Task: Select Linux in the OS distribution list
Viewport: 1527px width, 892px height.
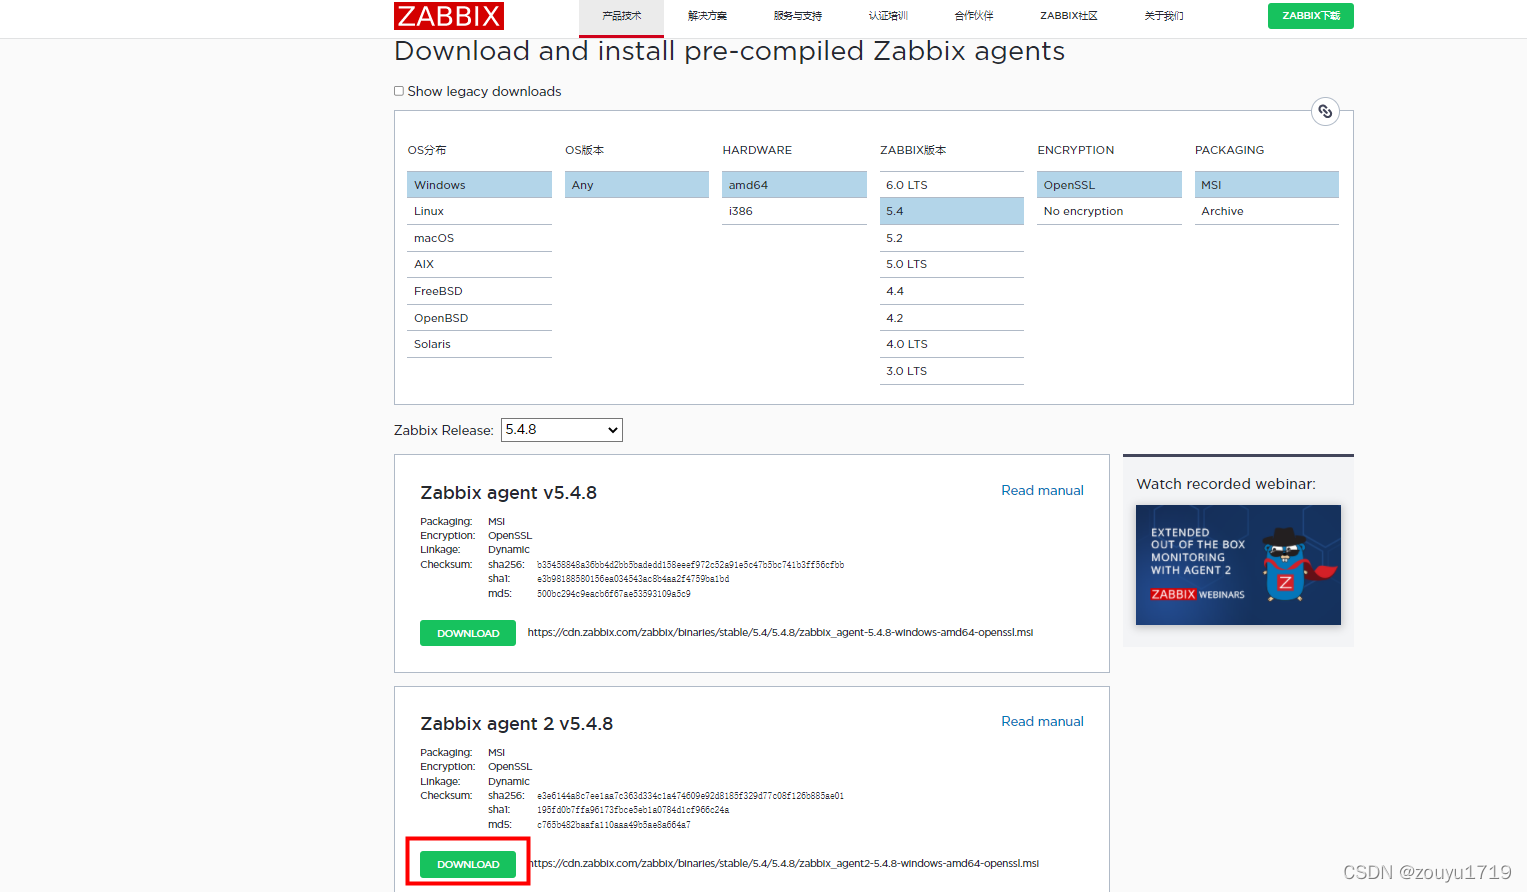Action: pyautogui.click(x=479, y=211)
